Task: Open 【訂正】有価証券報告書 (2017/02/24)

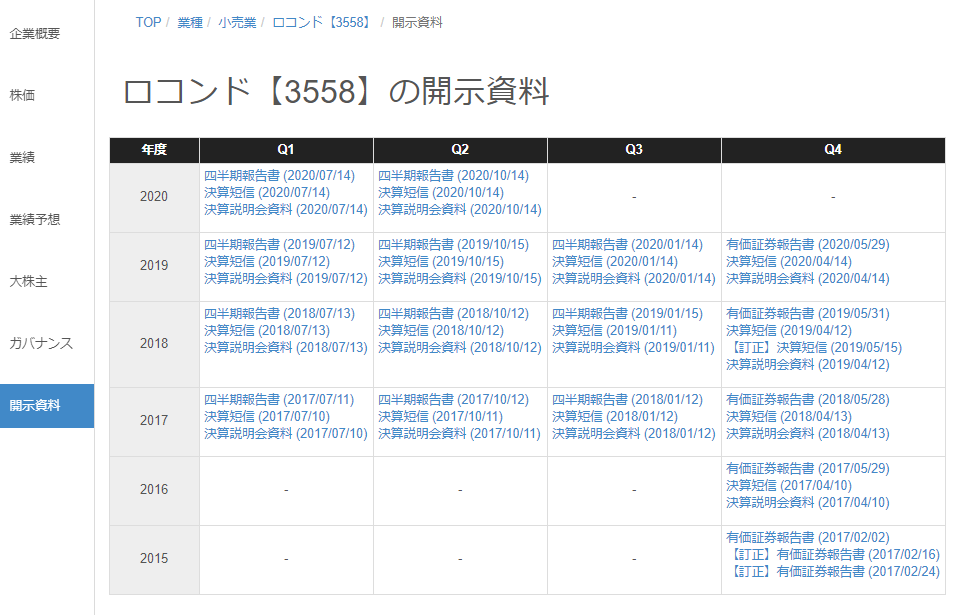Action: point(834,572)
